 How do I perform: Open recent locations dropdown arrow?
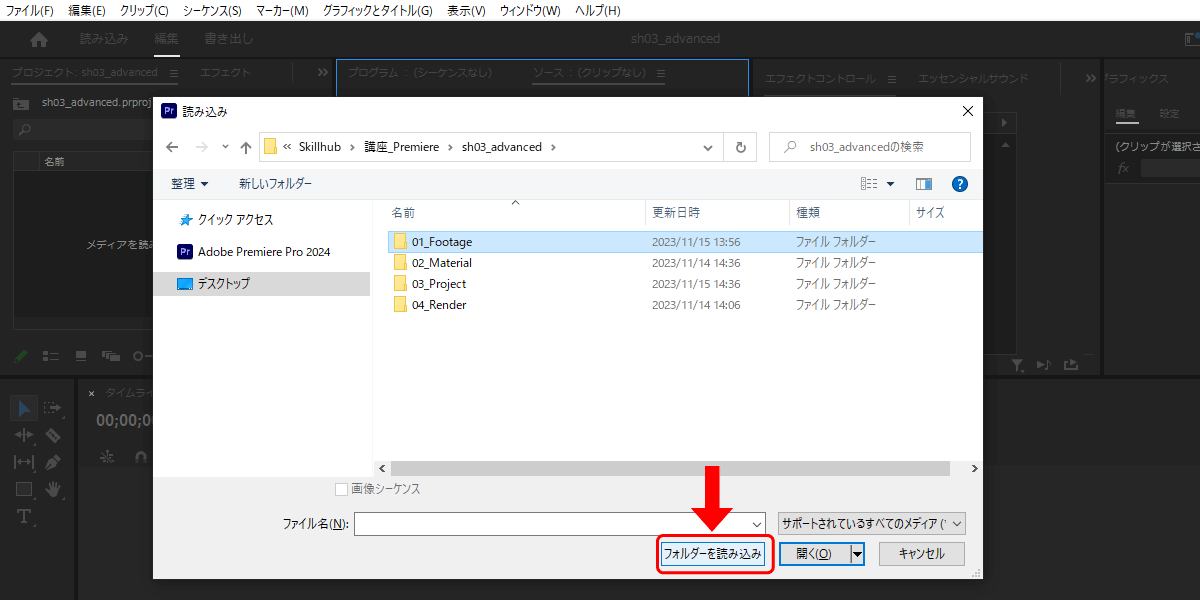[x=225, y=147]
